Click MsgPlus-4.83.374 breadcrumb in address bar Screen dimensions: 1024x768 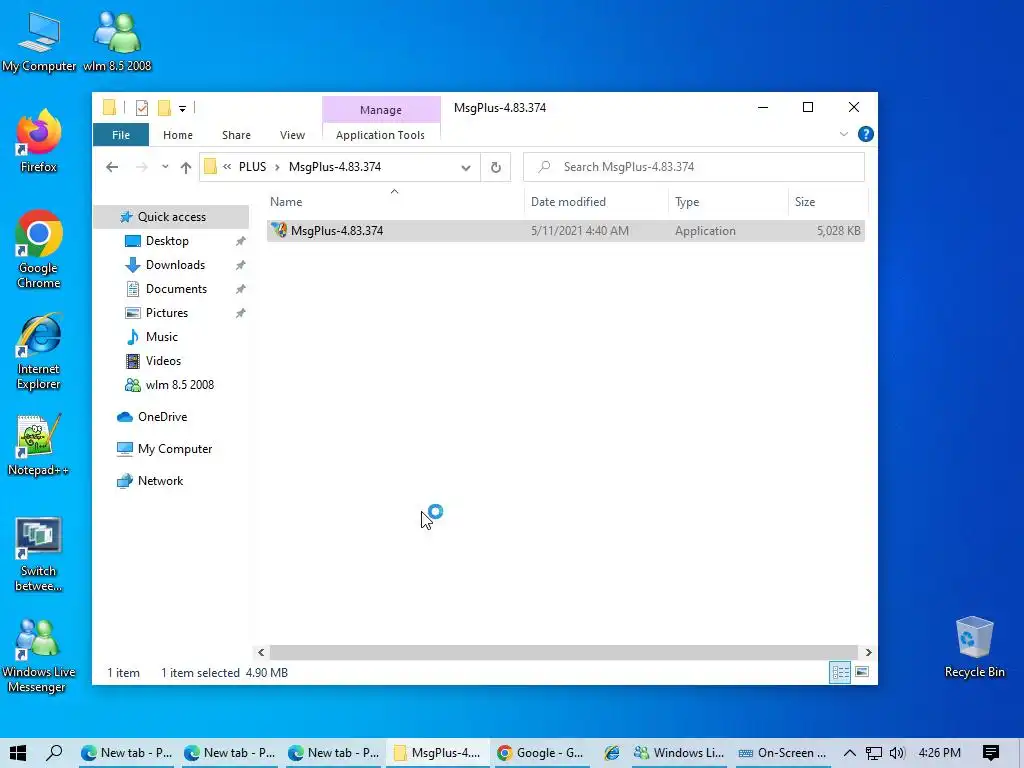(334, 167)
